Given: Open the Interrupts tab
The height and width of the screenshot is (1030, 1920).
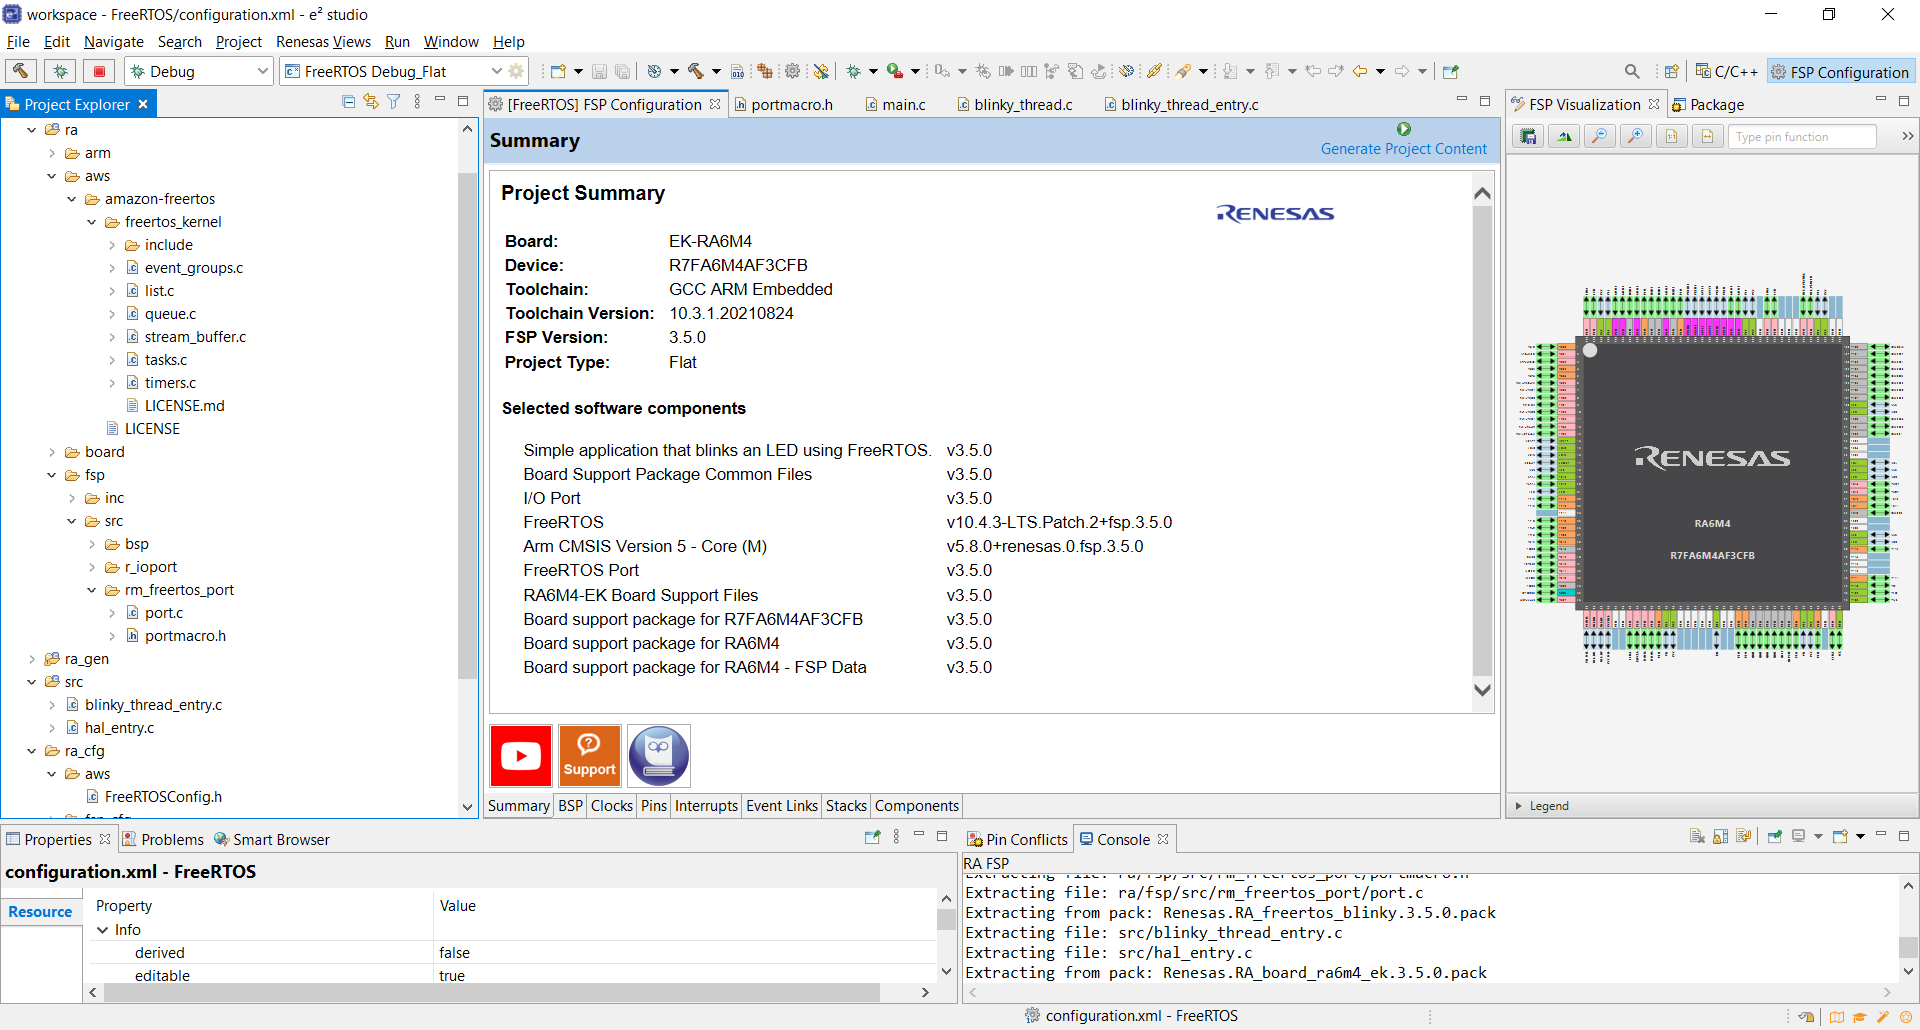Looking at the screenshot, I should tap(706, 806).
